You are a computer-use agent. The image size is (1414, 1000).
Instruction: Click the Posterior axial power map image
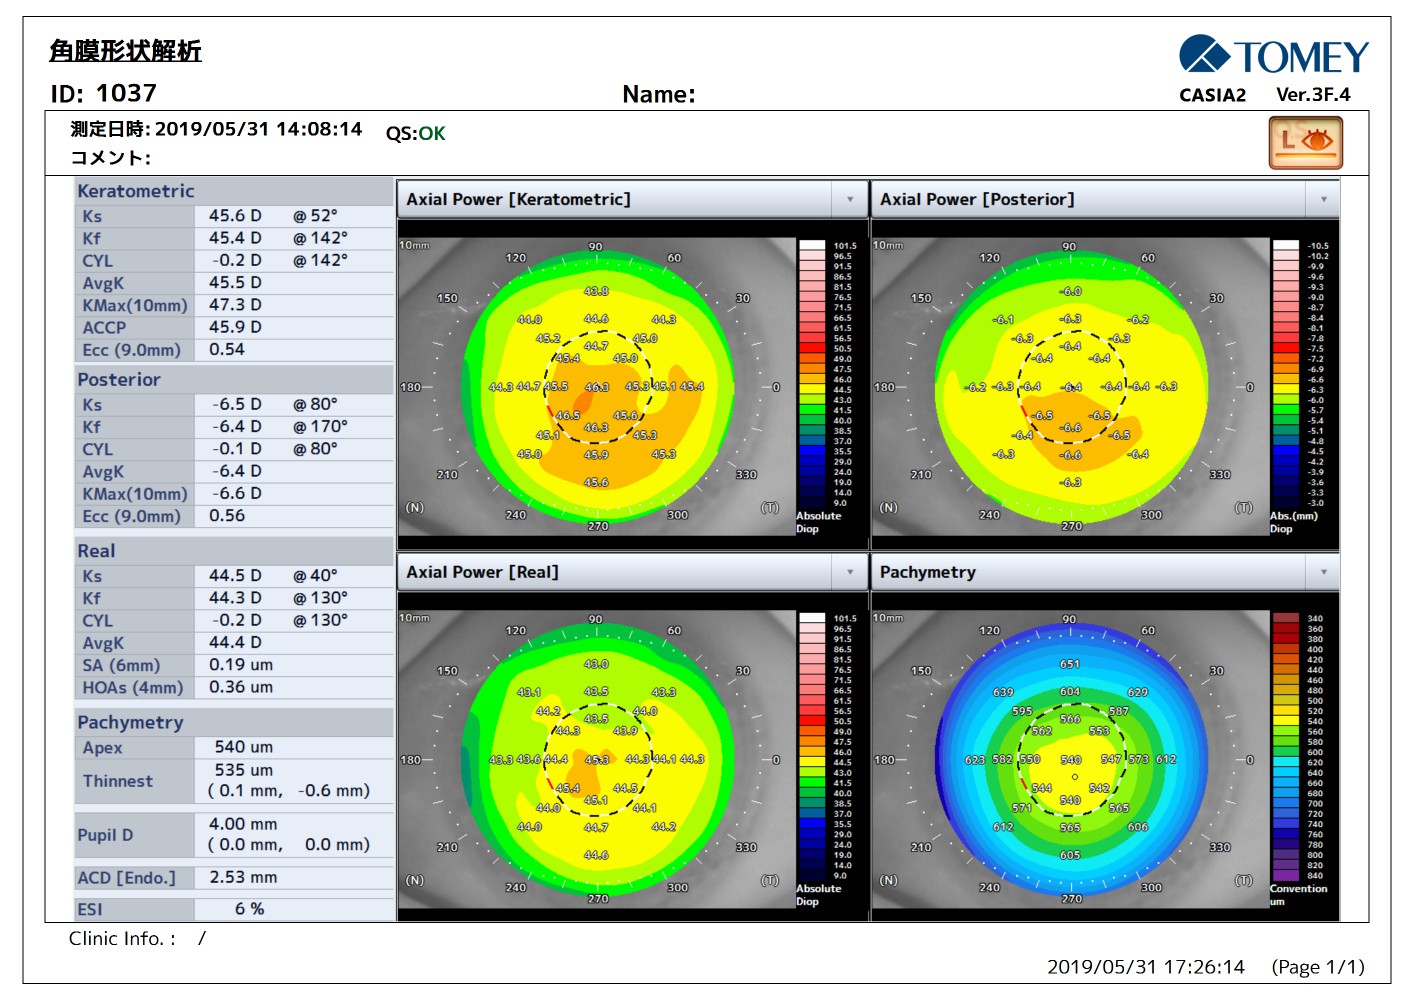[x=1070, y=386]
